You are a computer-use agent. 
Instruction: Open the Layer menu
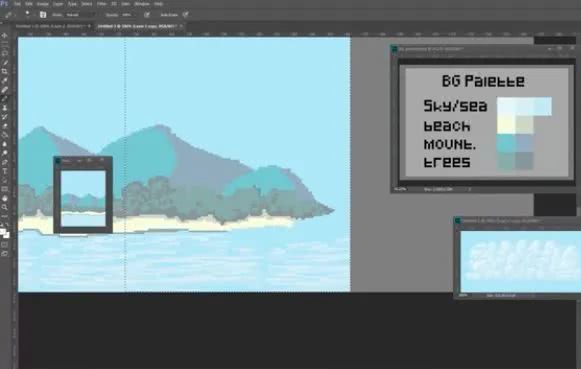pyautogui.click(x=58, y=4)
